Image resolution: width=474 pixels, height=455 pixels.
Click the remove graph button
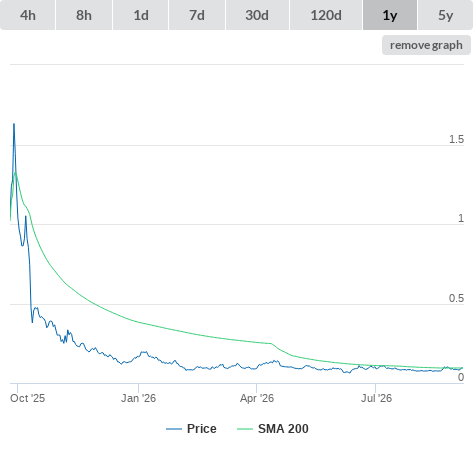click(426, 45)
